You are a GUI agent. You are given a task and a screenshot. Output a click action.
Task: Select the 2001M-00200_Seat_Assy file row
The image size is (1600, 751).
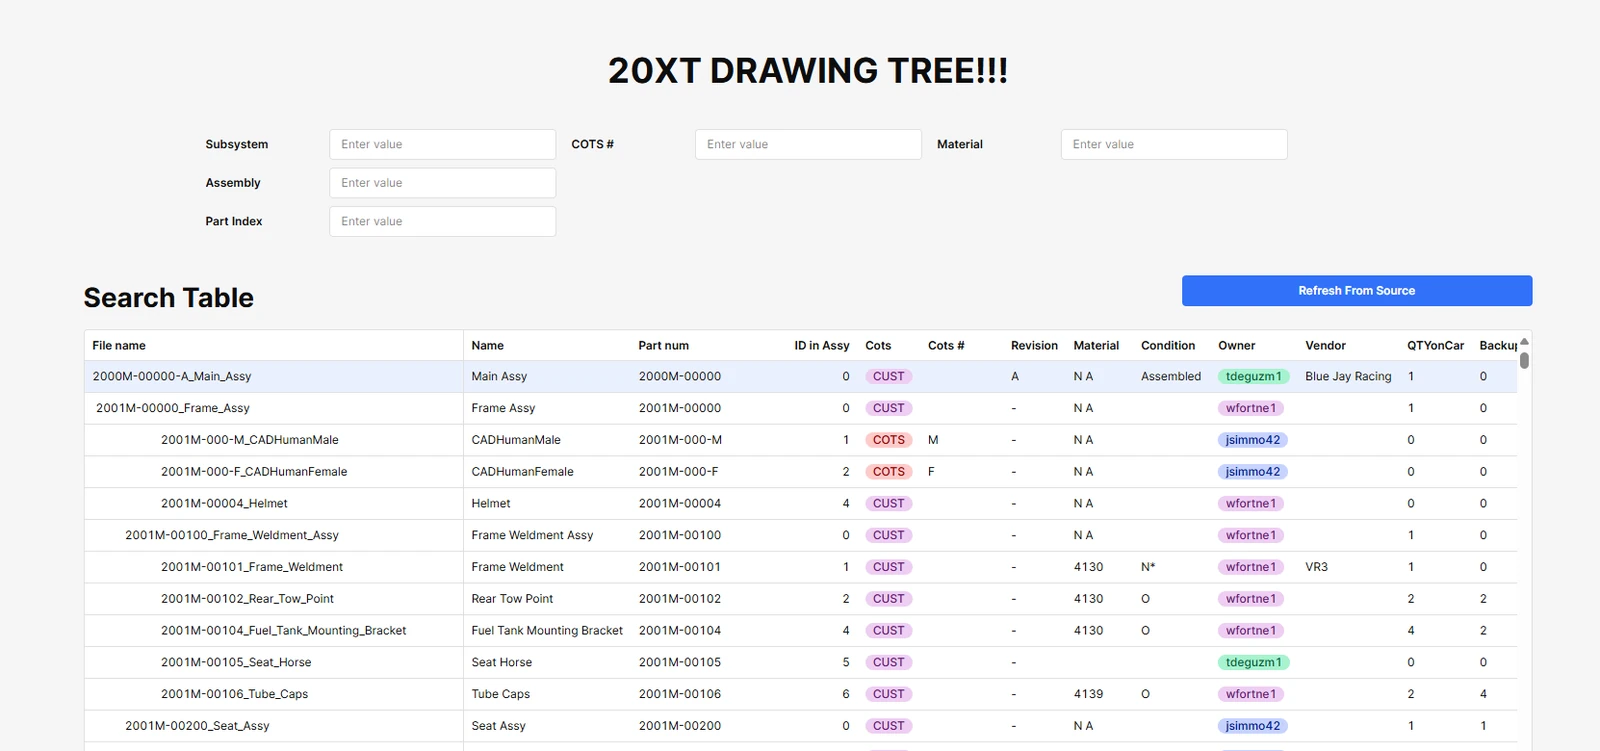[x=800, y=726]
